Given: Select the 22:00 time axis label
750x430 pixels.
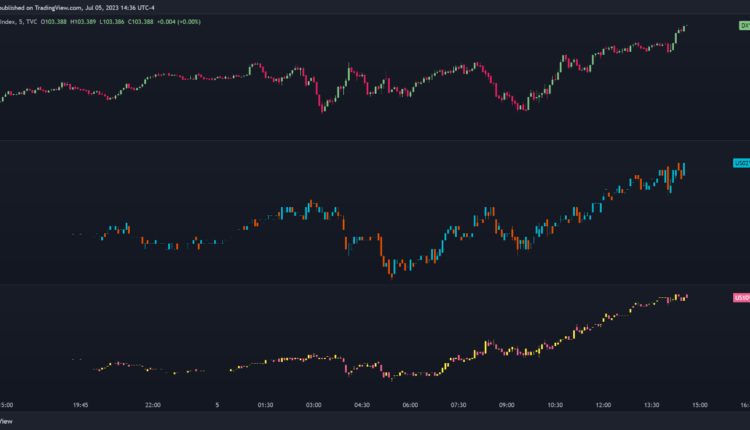Looking at the screenshot, I should (153, 405).
